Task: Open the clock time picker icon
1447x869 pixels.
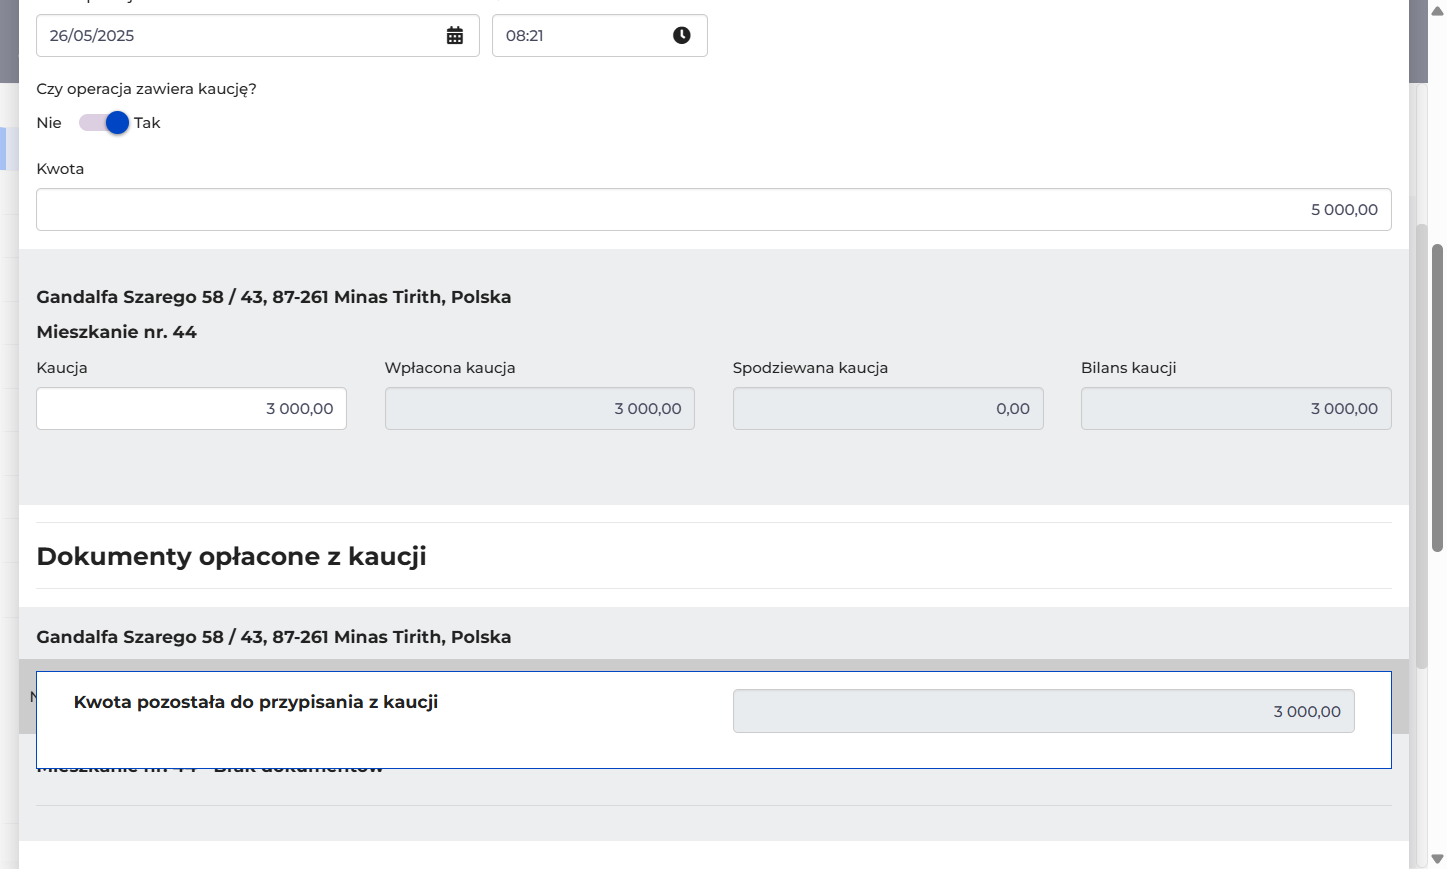Action: [682, 36]
